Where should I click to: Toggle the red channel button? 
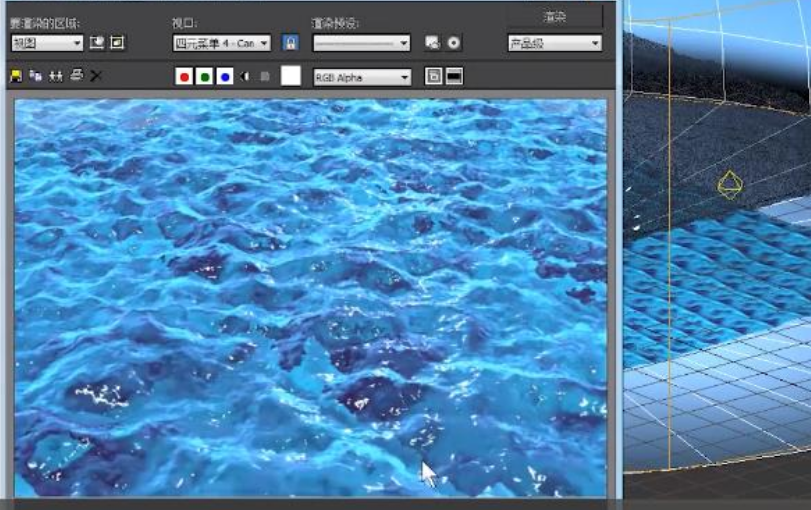click(184, 77)
